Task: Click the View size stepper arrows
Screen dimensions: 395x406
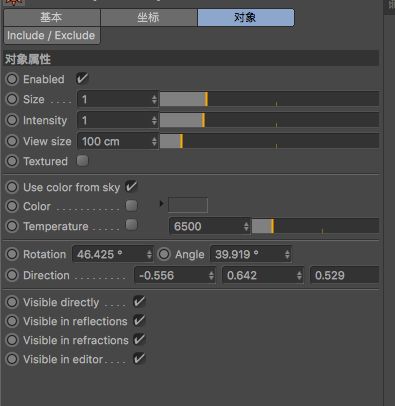Action: tap(154, 141)
